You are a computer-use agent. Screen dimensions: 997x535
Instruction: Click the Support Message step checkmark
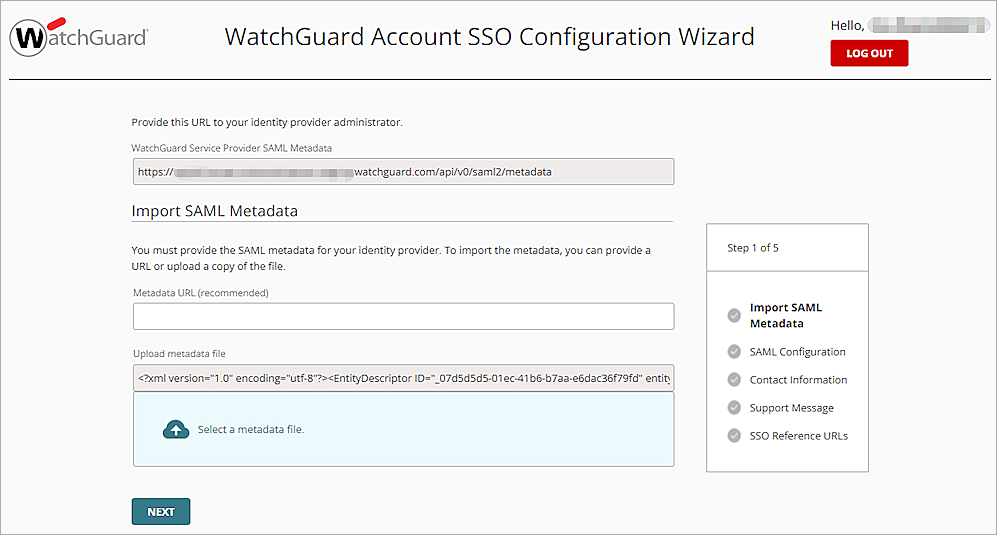click(735, 408)
